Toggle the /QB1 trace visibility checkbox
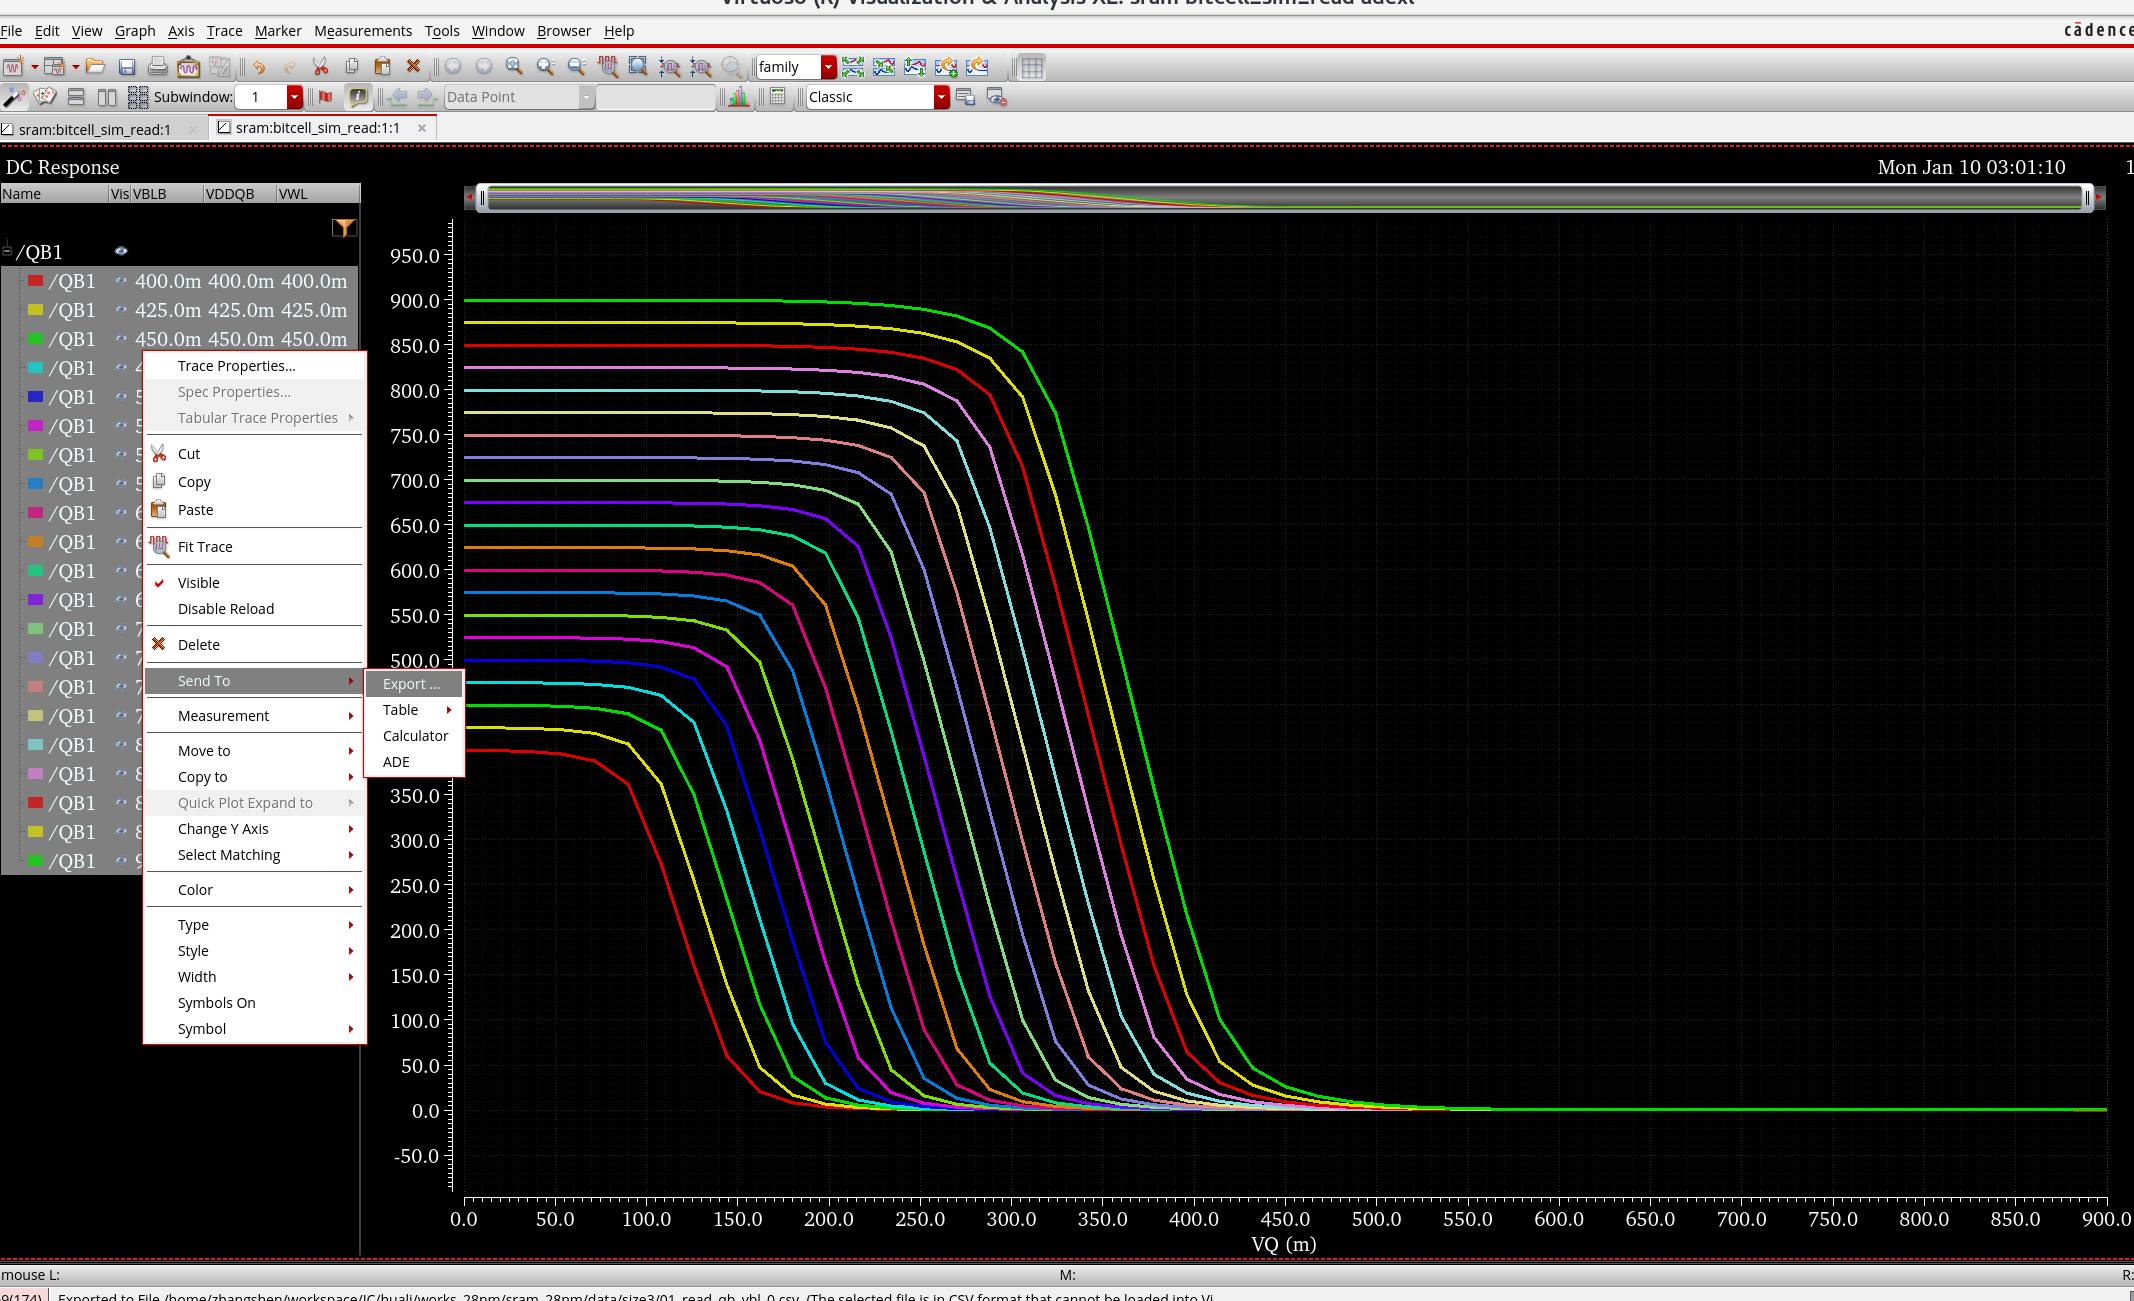2134x1301 pixels. tap(120, 251)
